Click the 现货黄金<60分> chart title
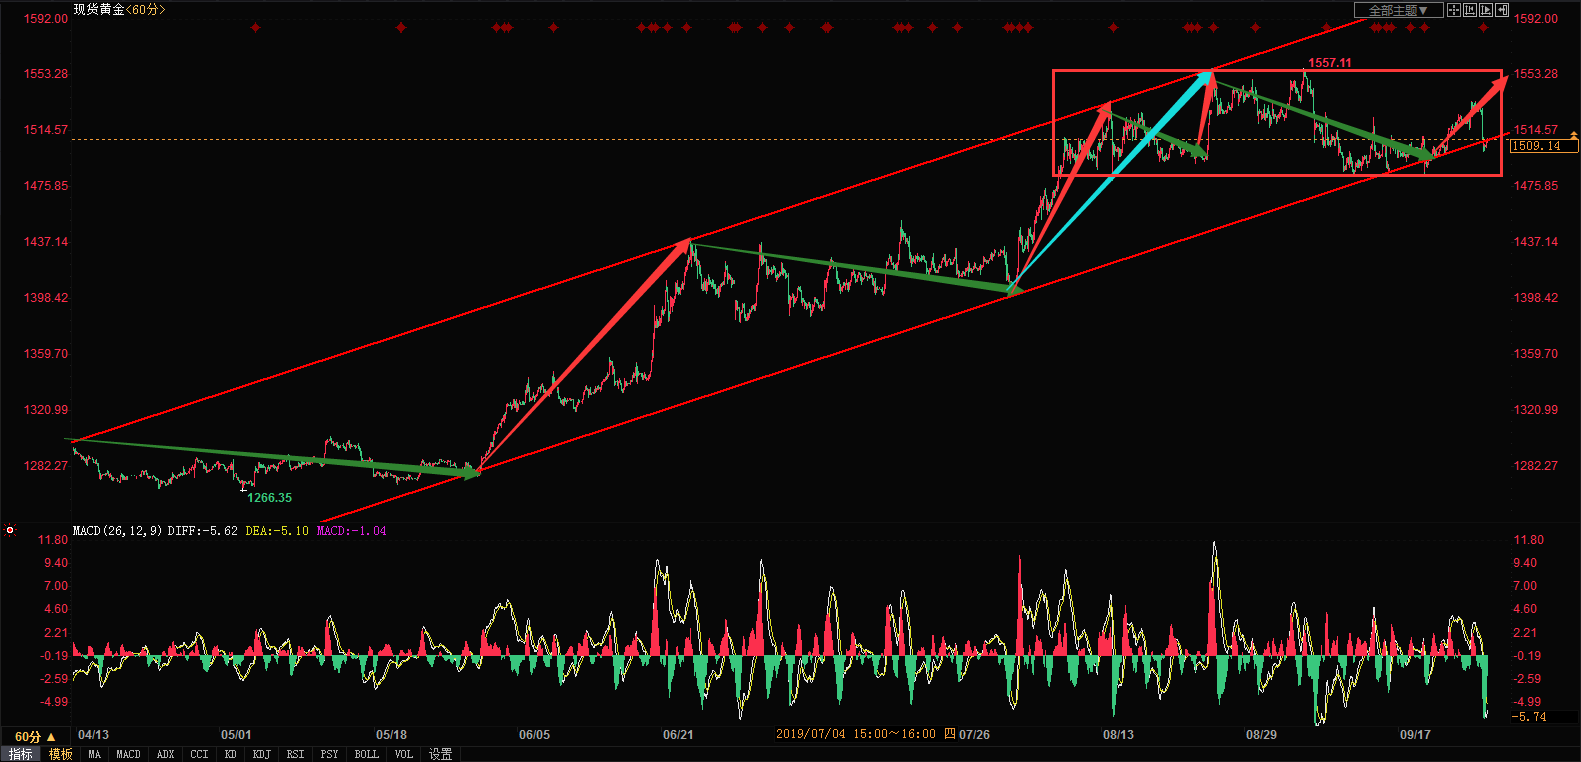Image resolution: width=1581 pixels, height=762 pixels. [120, 9]
